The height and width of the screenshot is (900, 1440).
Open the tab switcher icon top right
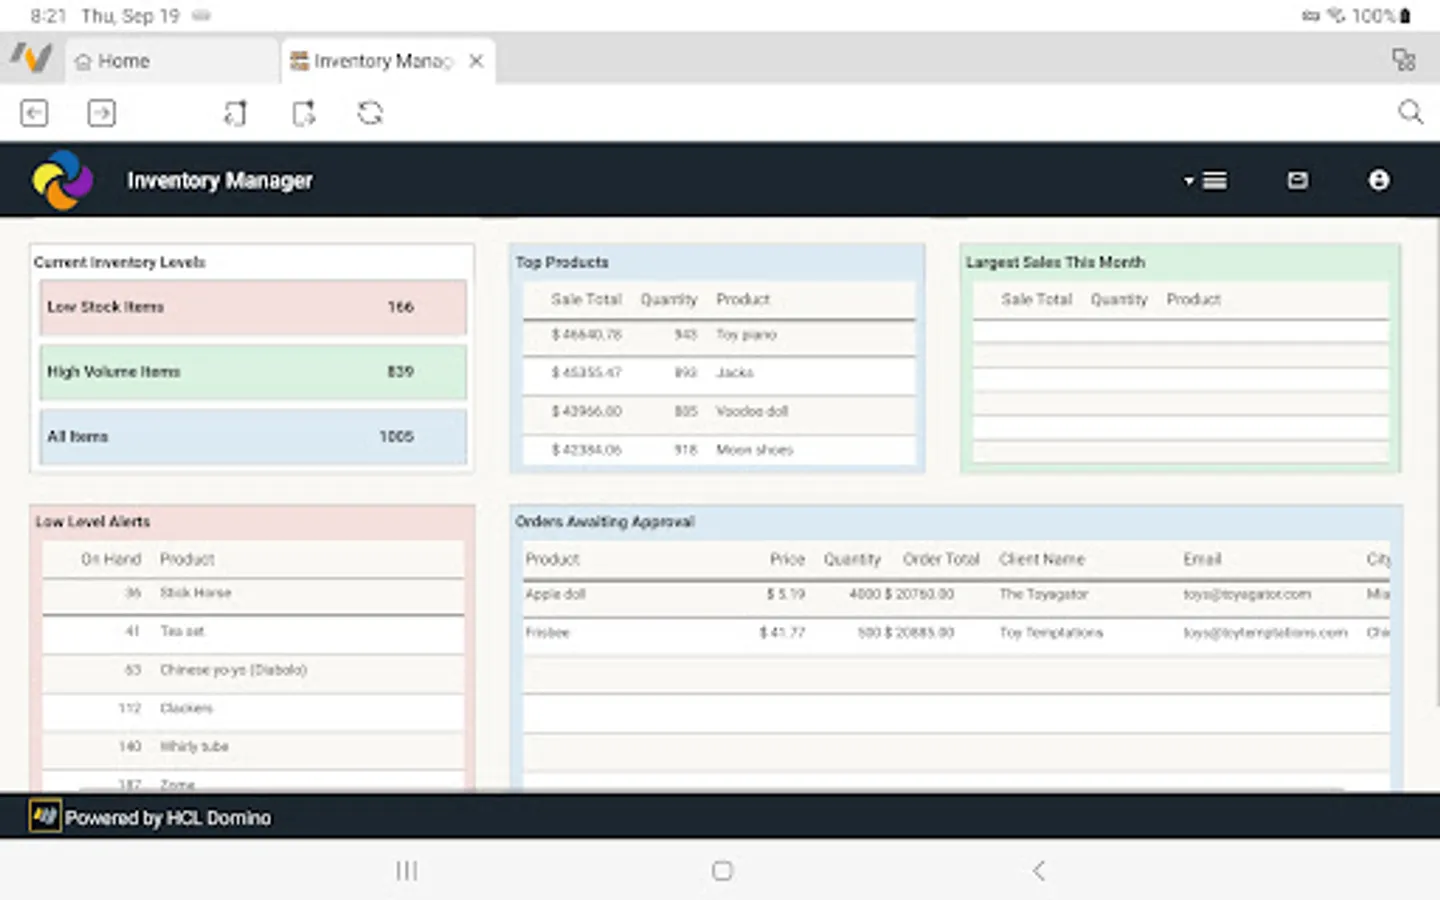[1404, 60]
